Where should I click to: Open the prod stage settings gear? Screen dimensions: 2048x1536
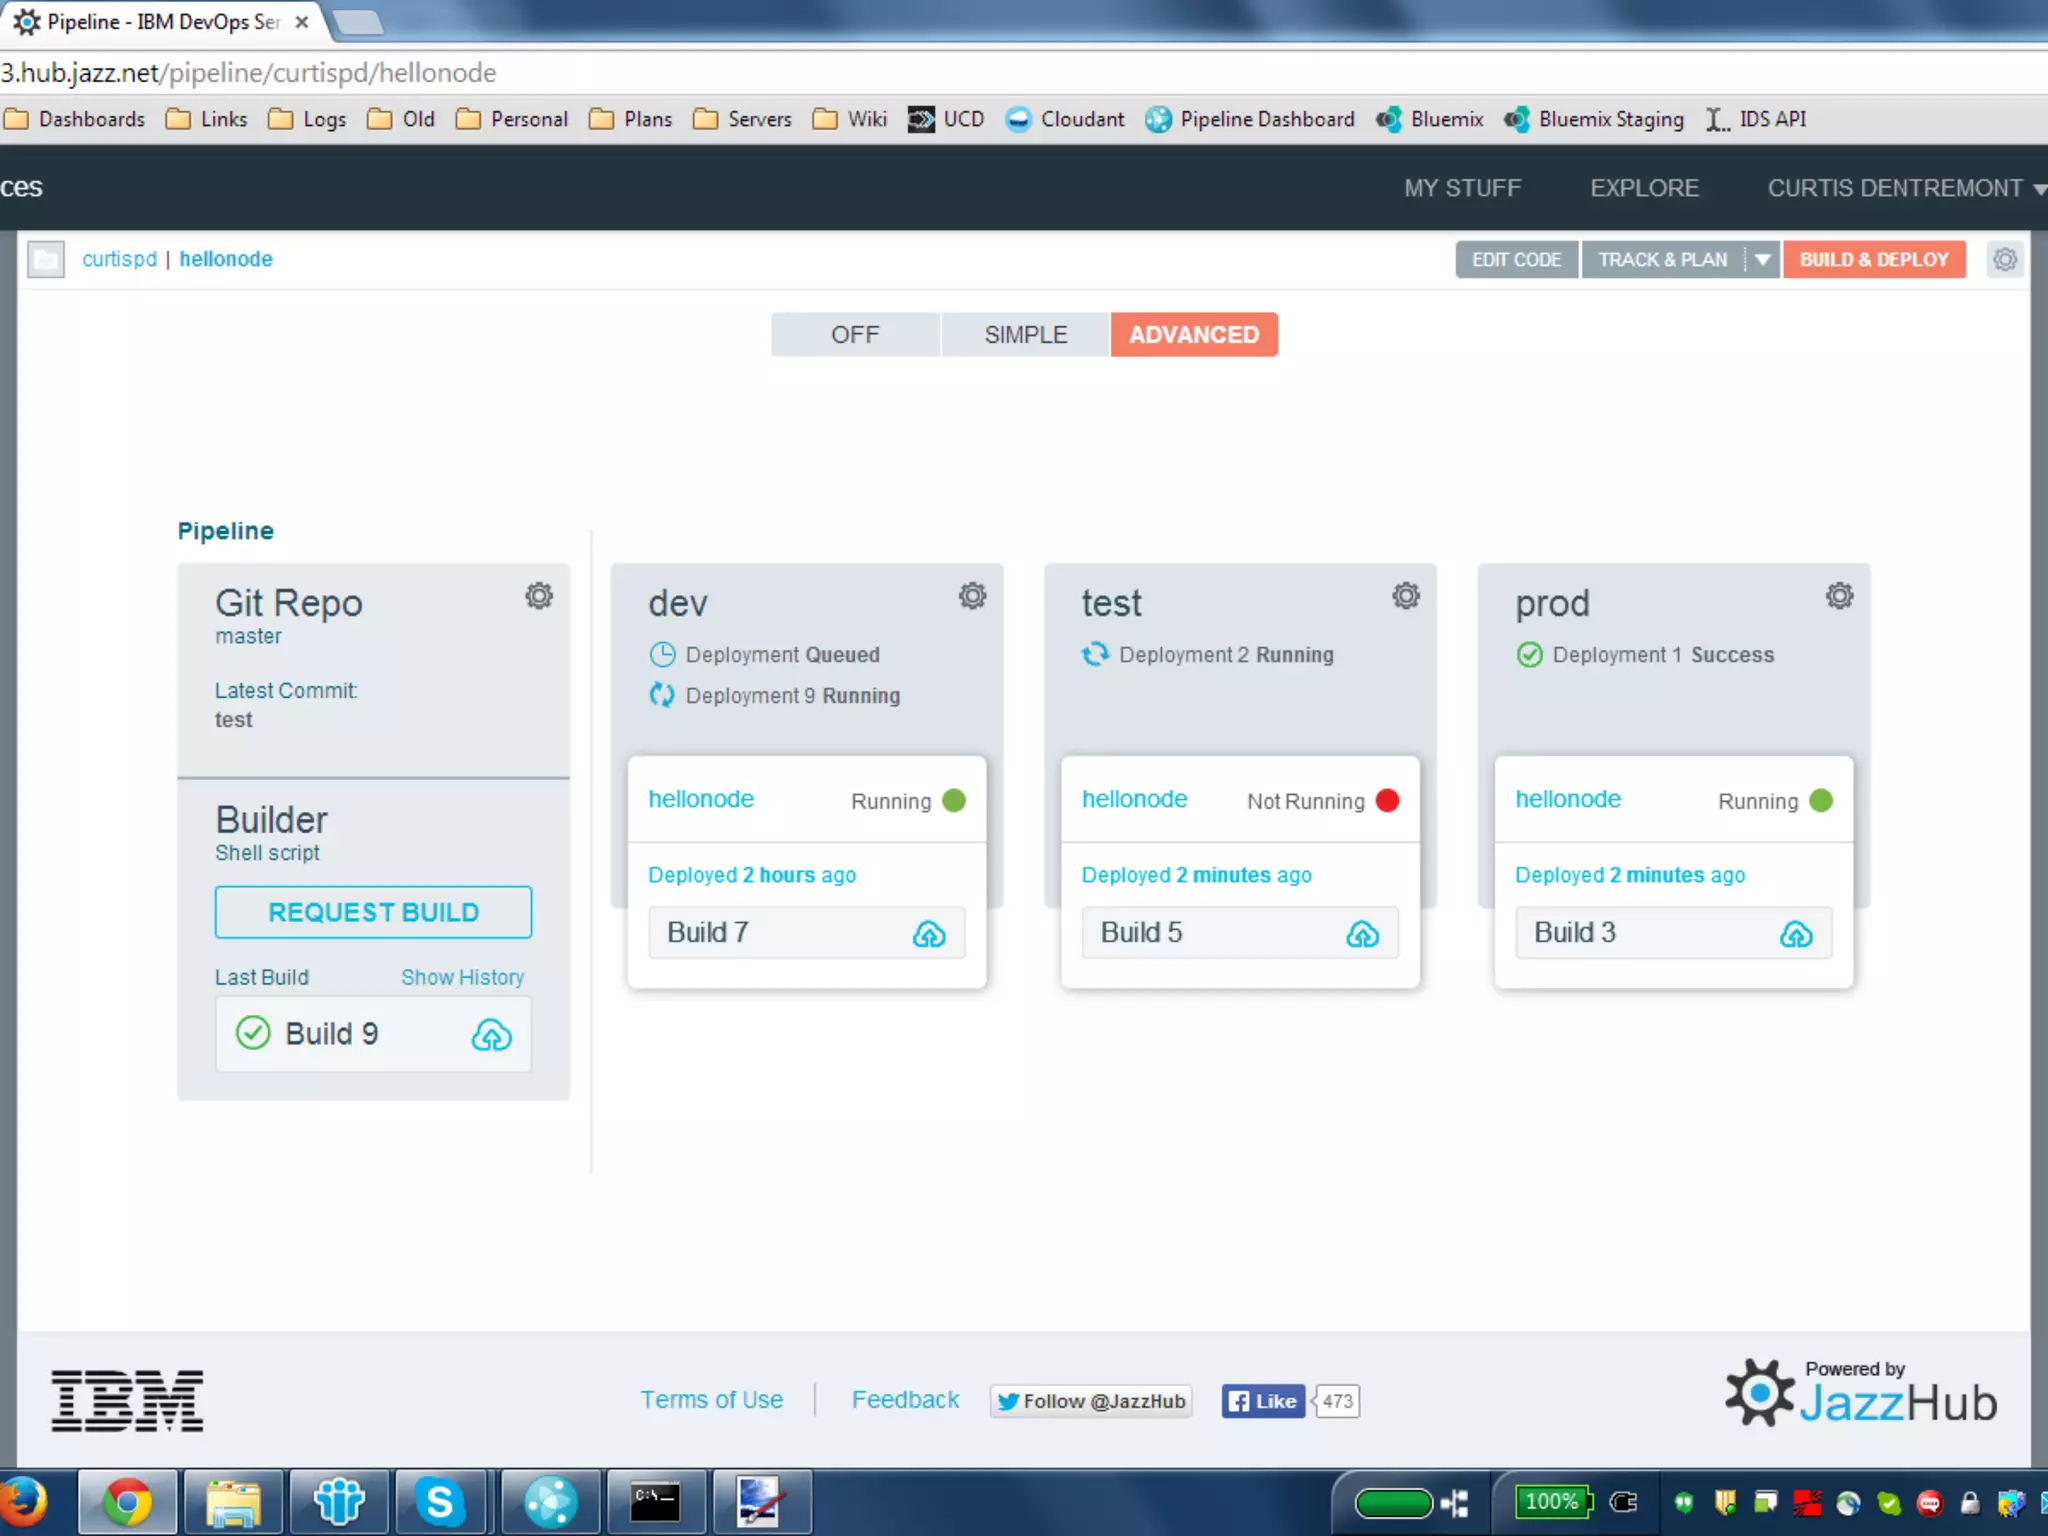coord(1839,596)
